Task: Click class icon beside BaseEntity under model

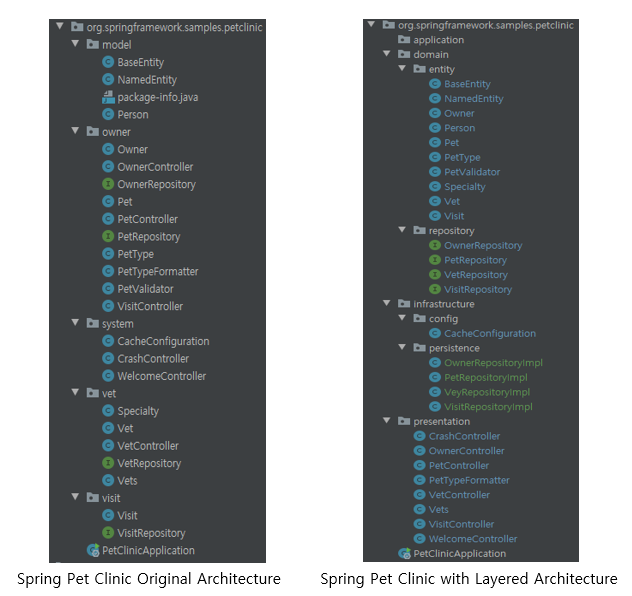Action: coord(108,62)
